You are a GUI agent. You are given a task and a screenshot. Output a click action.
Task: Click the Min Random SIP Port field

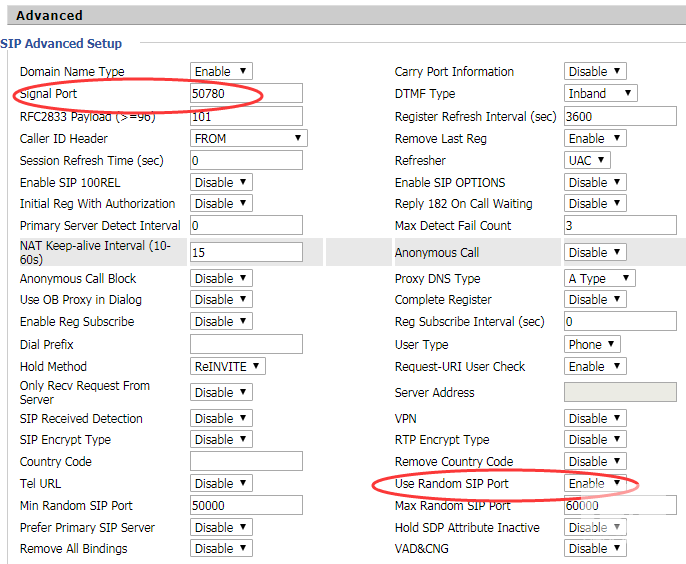coord(246,506)
